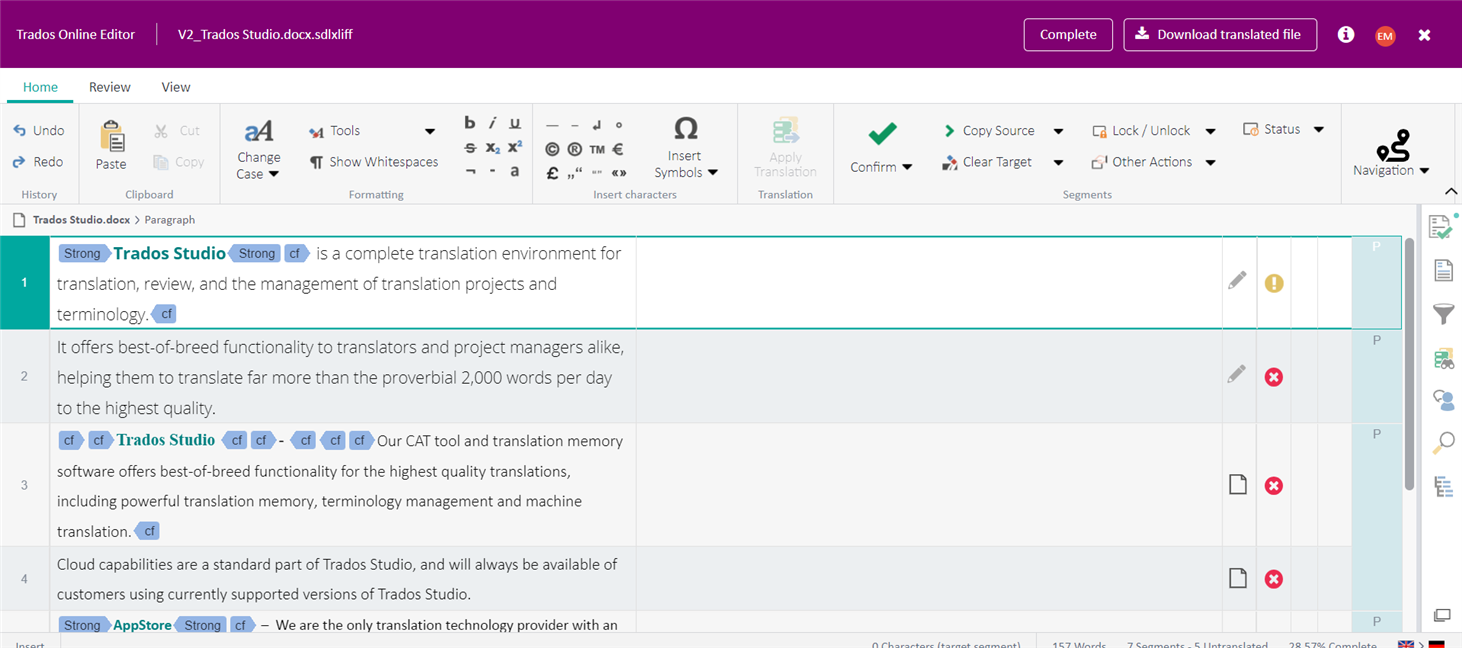Click the Complete button
1462x648 pixels.
click(x=1068, y=34)
